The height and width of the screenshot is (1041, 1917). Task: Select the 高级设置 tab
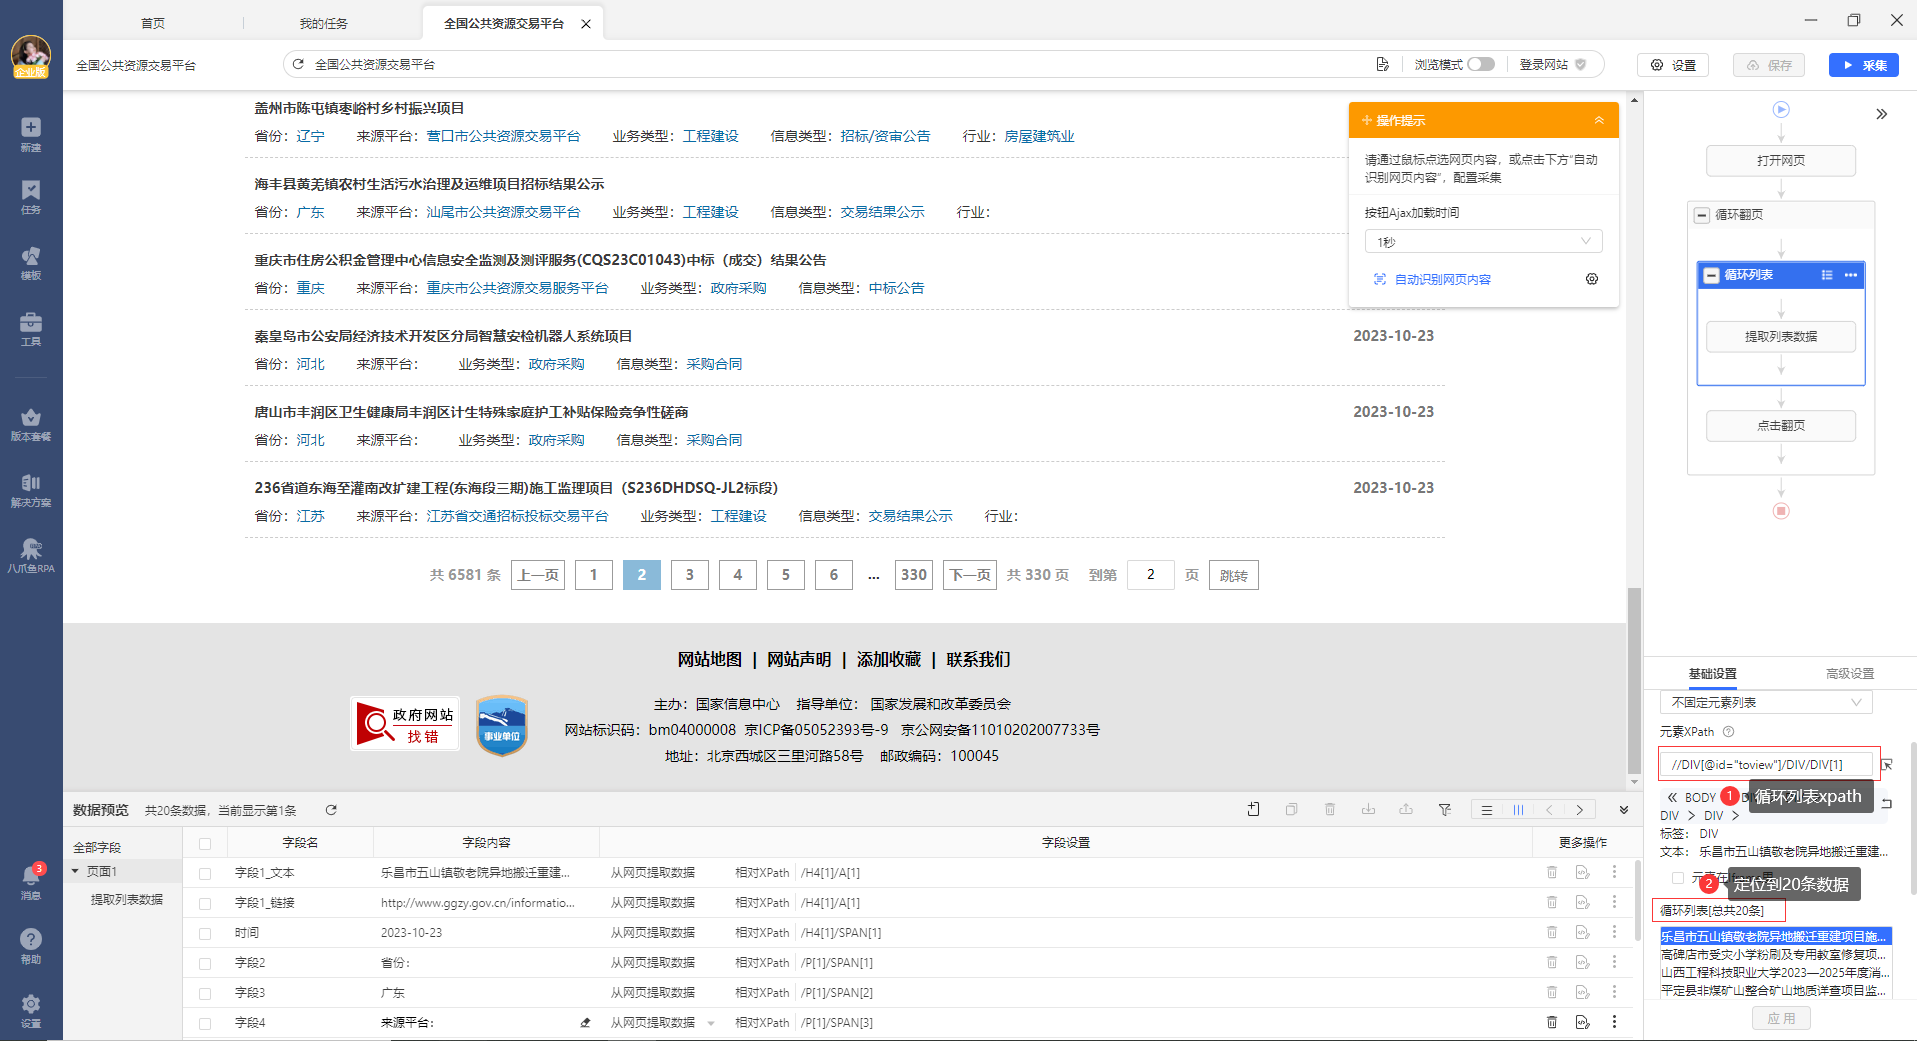[x=1849, y=674]
